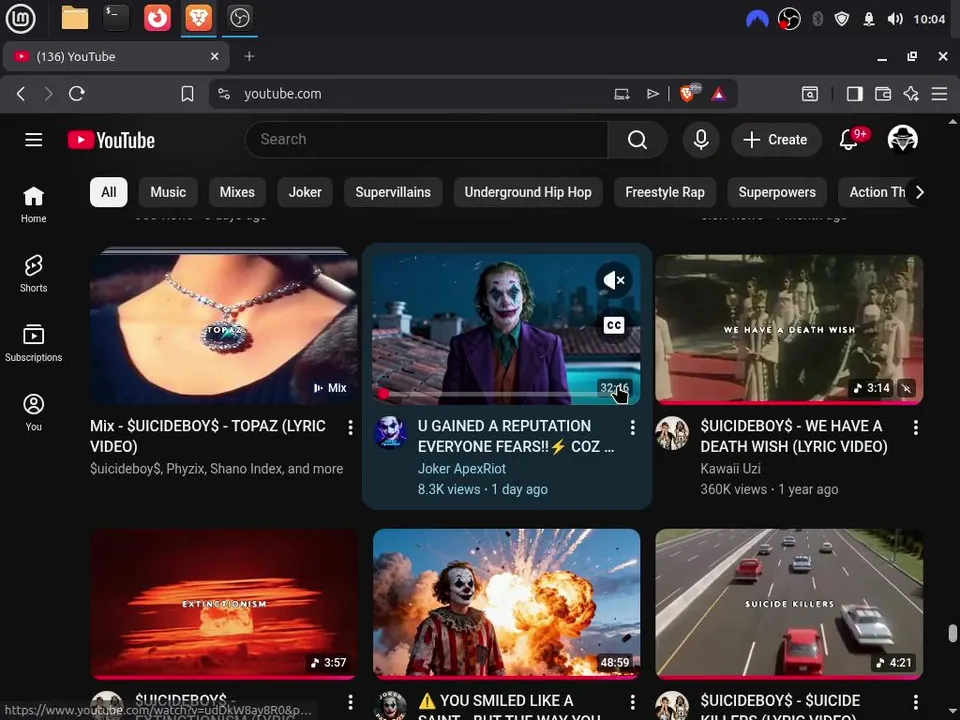Image resolution: width=960 pixels, height=720 pixels.
Task: Launch the Terminal from panel
Action: (116, 18)
